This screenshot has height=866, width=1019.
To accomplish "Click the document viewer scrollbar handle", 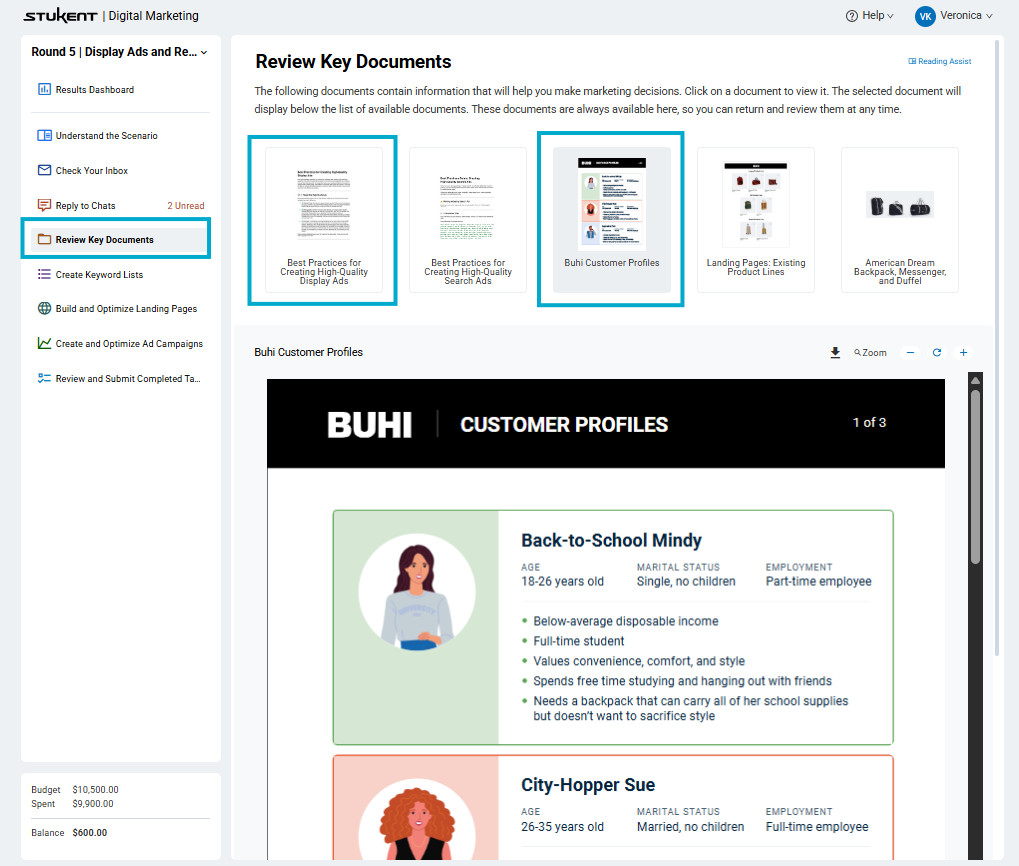I will pyautogui.click(x=975, y=476).
